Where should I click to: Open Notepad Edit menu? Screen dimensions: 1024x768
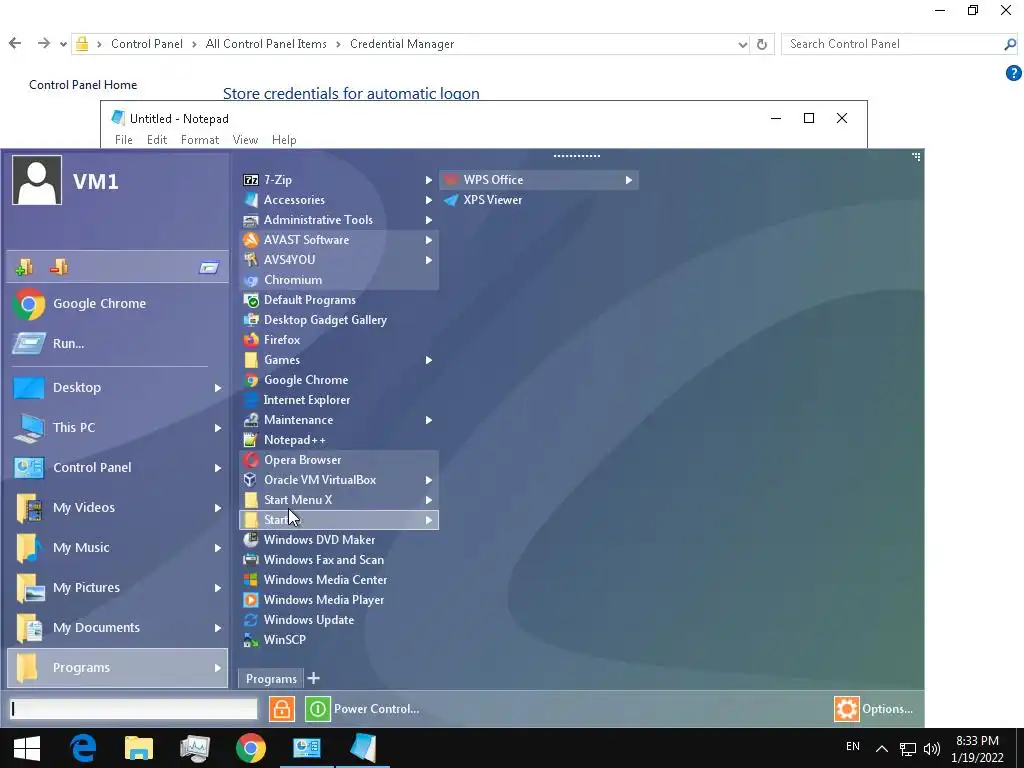point(157,140)
